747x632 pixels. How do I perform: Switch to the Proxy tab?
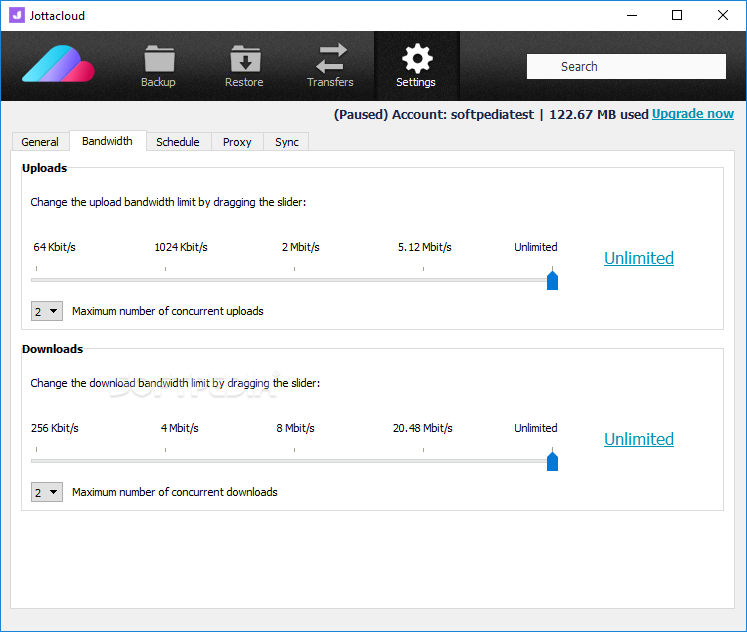237,142
